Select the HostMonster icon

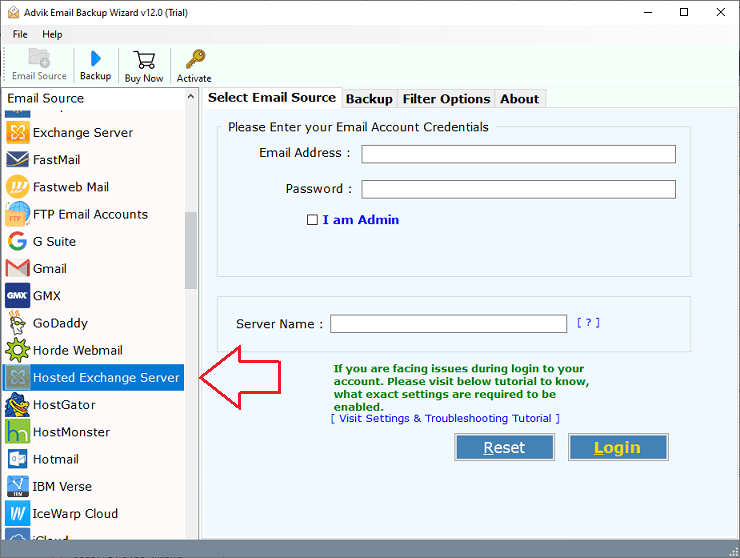coord(18,431)
